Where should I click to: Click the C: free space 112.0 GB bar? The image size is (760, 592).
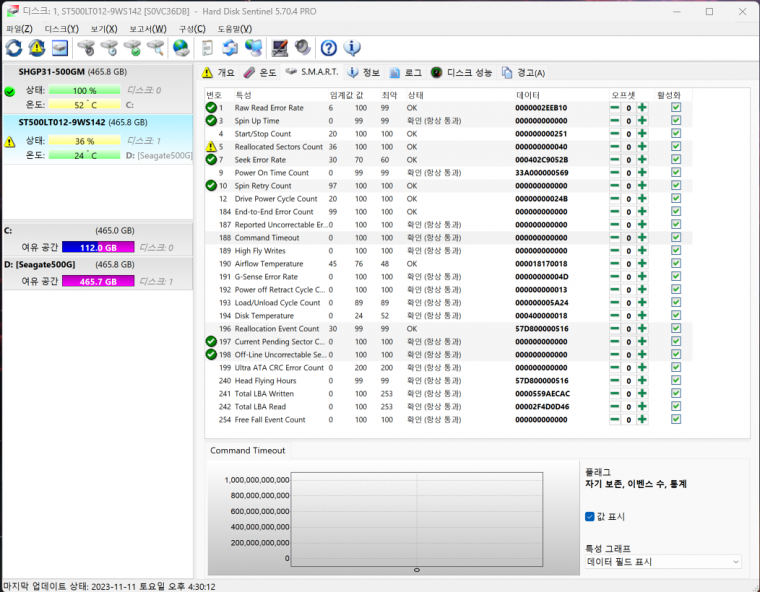click(x=98, y=247)
